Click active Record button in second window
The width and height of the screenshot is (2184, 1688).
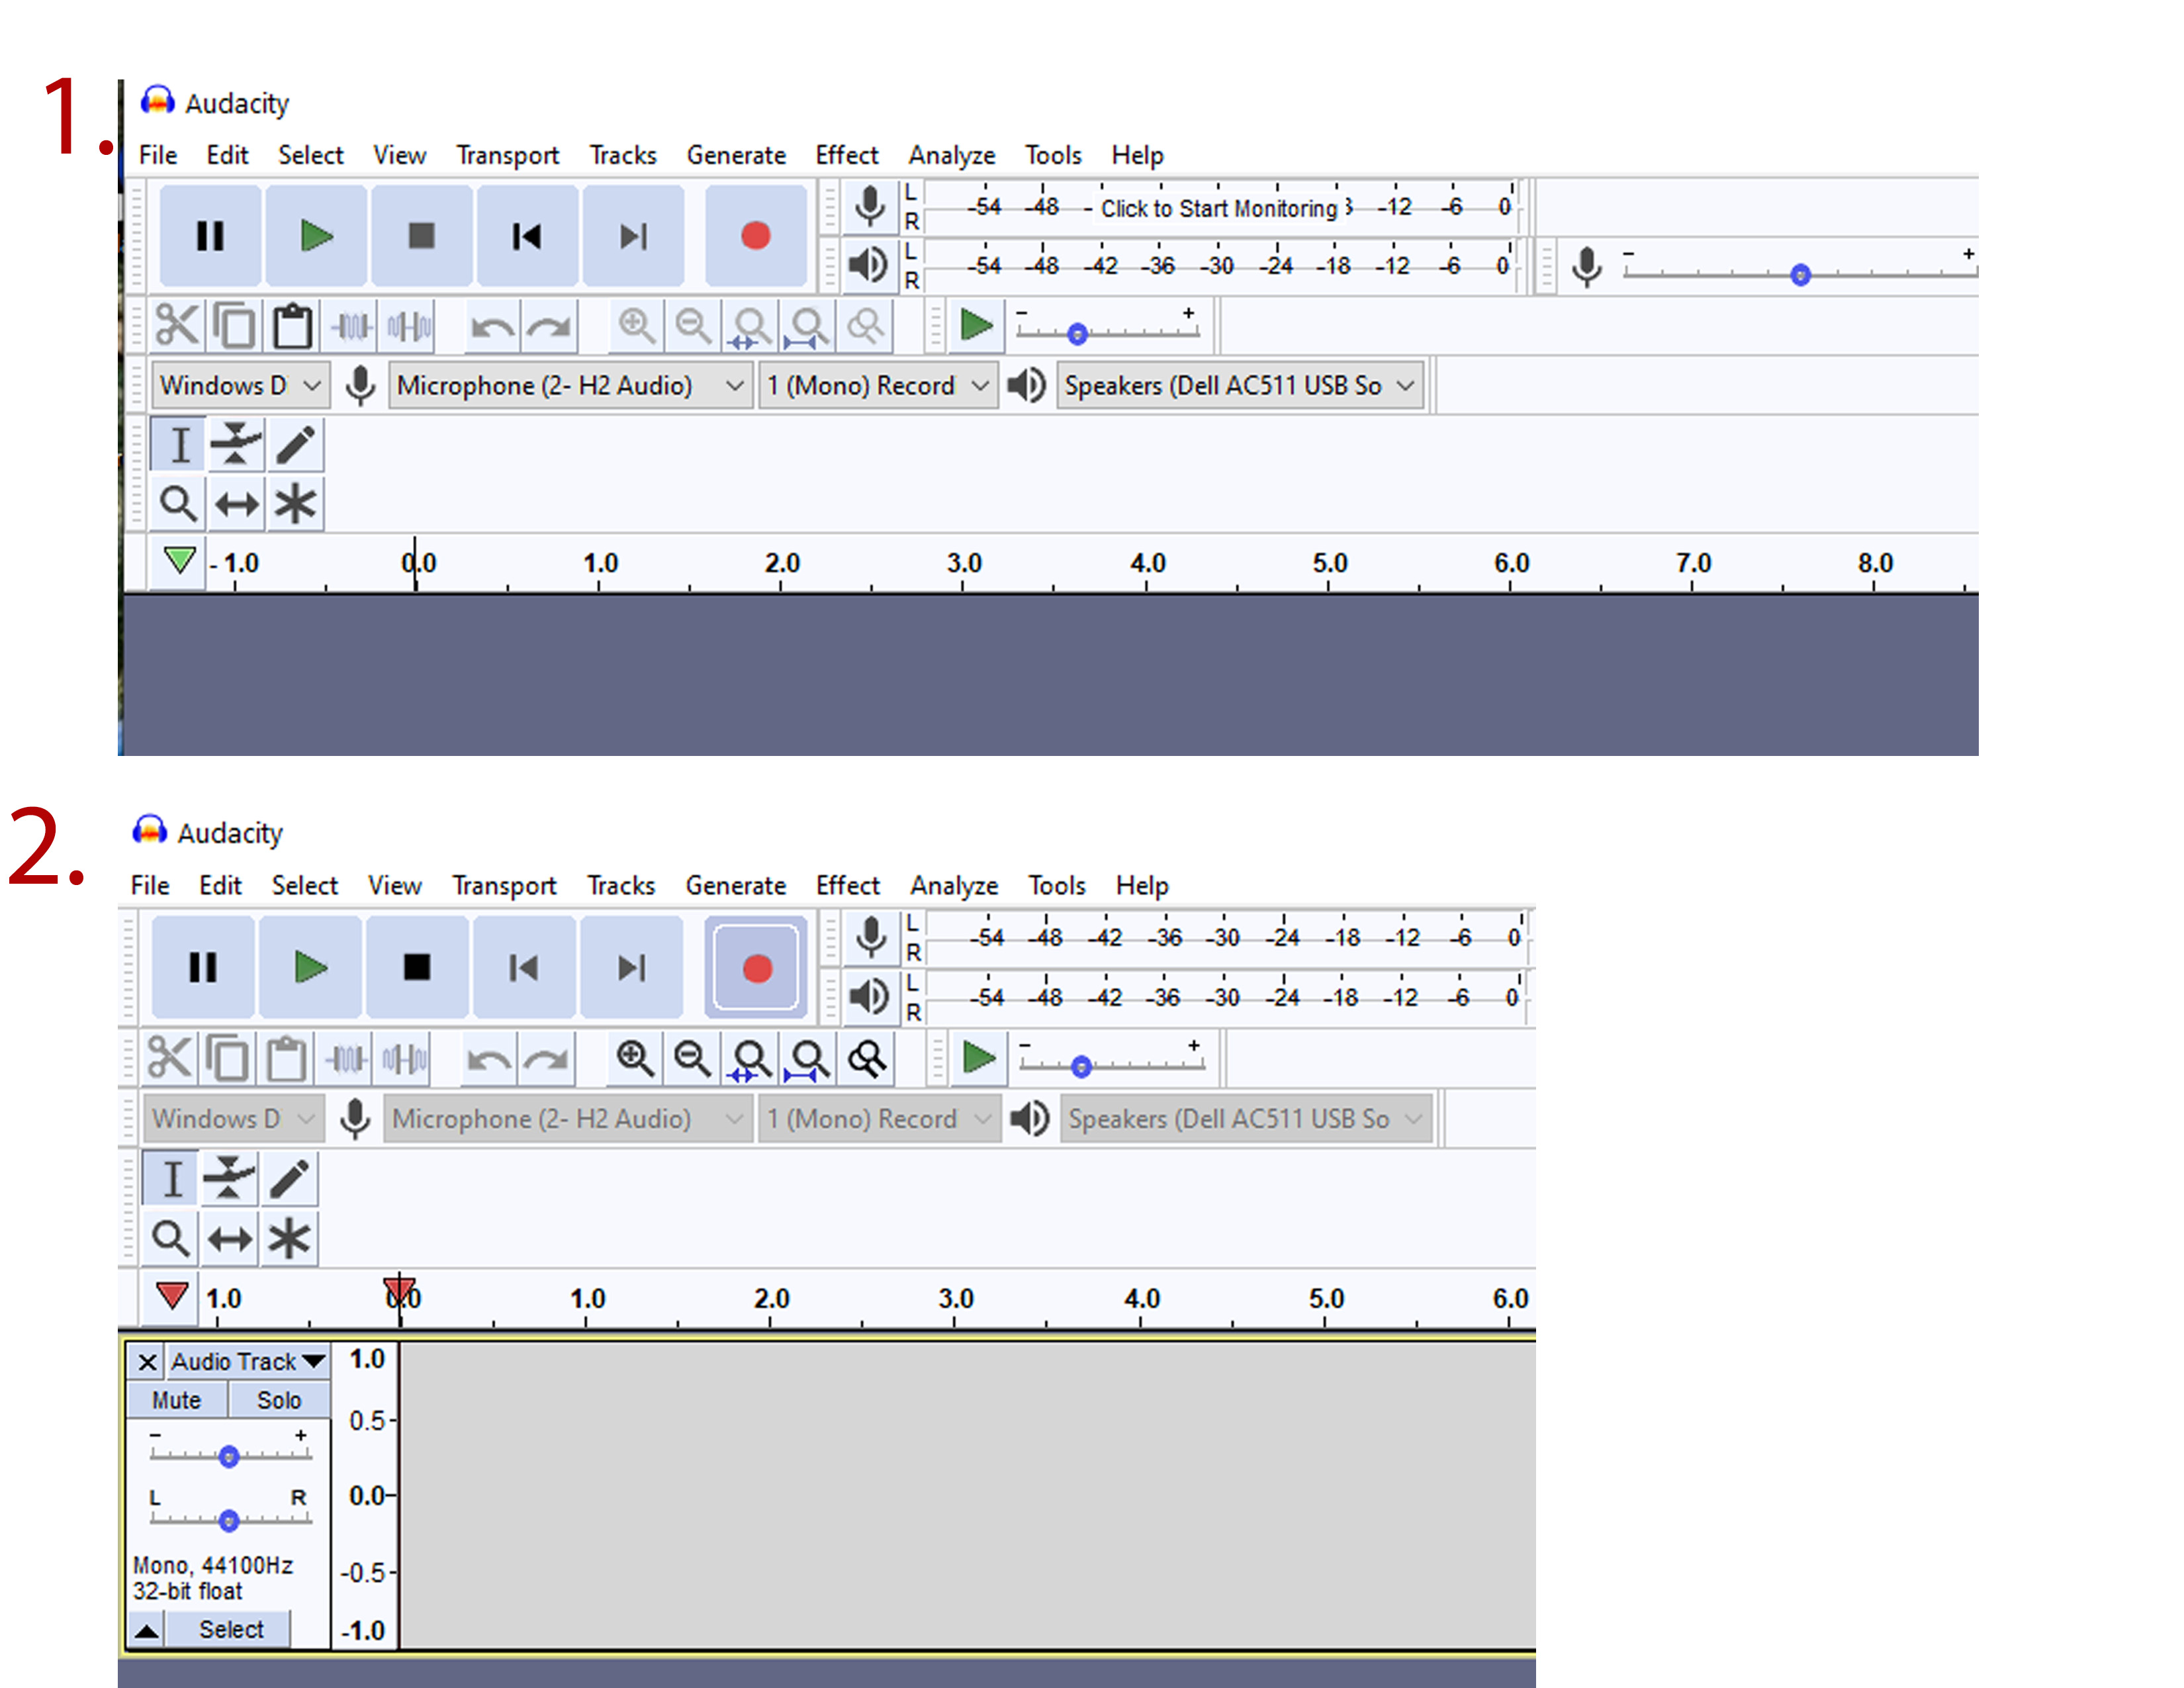coord(756,967)
